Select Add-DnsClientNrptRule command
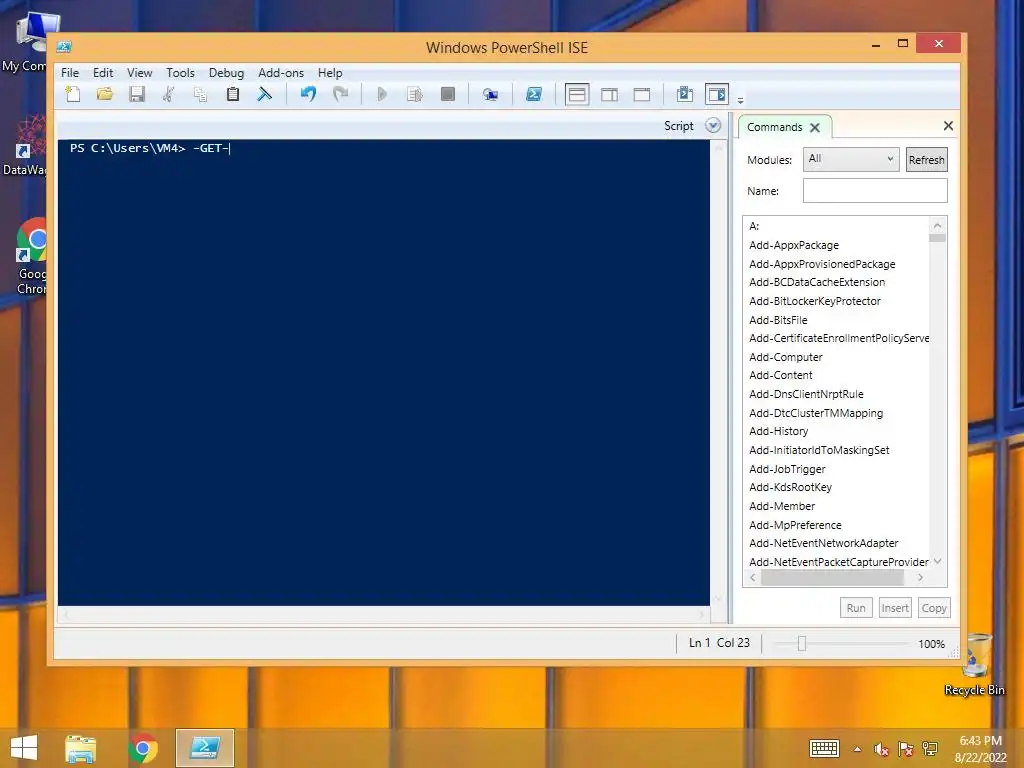The height and width of the screenshot is (768, 1024). coord(806,394)
